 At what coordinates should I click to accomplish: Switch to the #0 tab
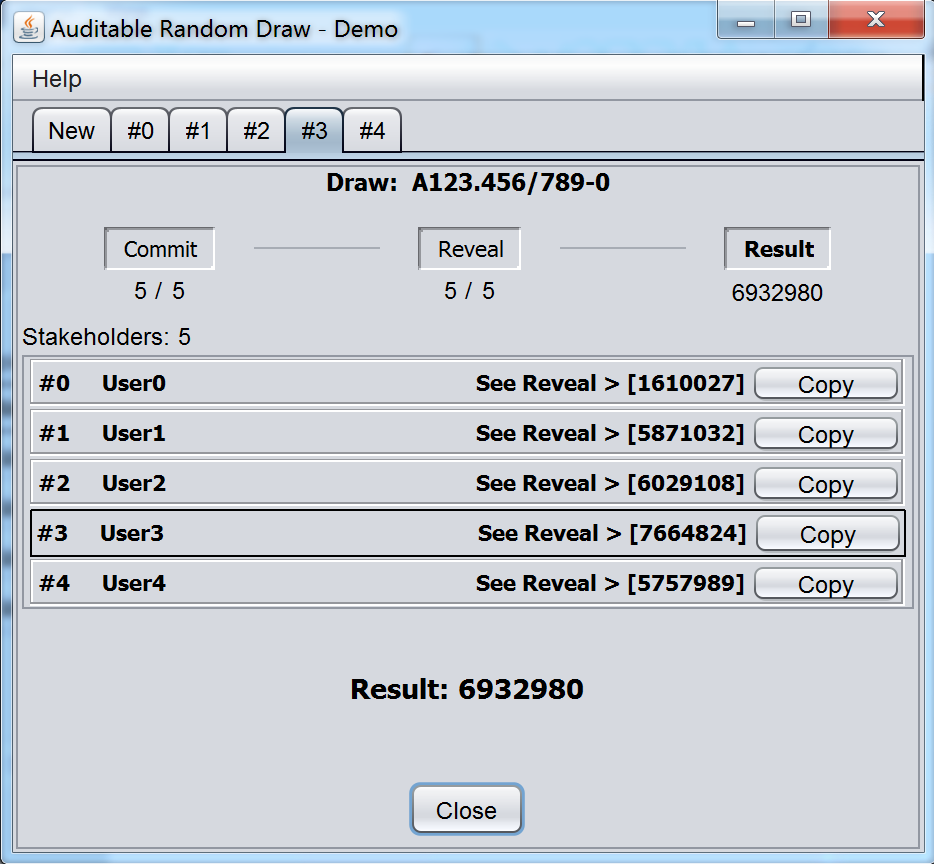coord(141,130)
